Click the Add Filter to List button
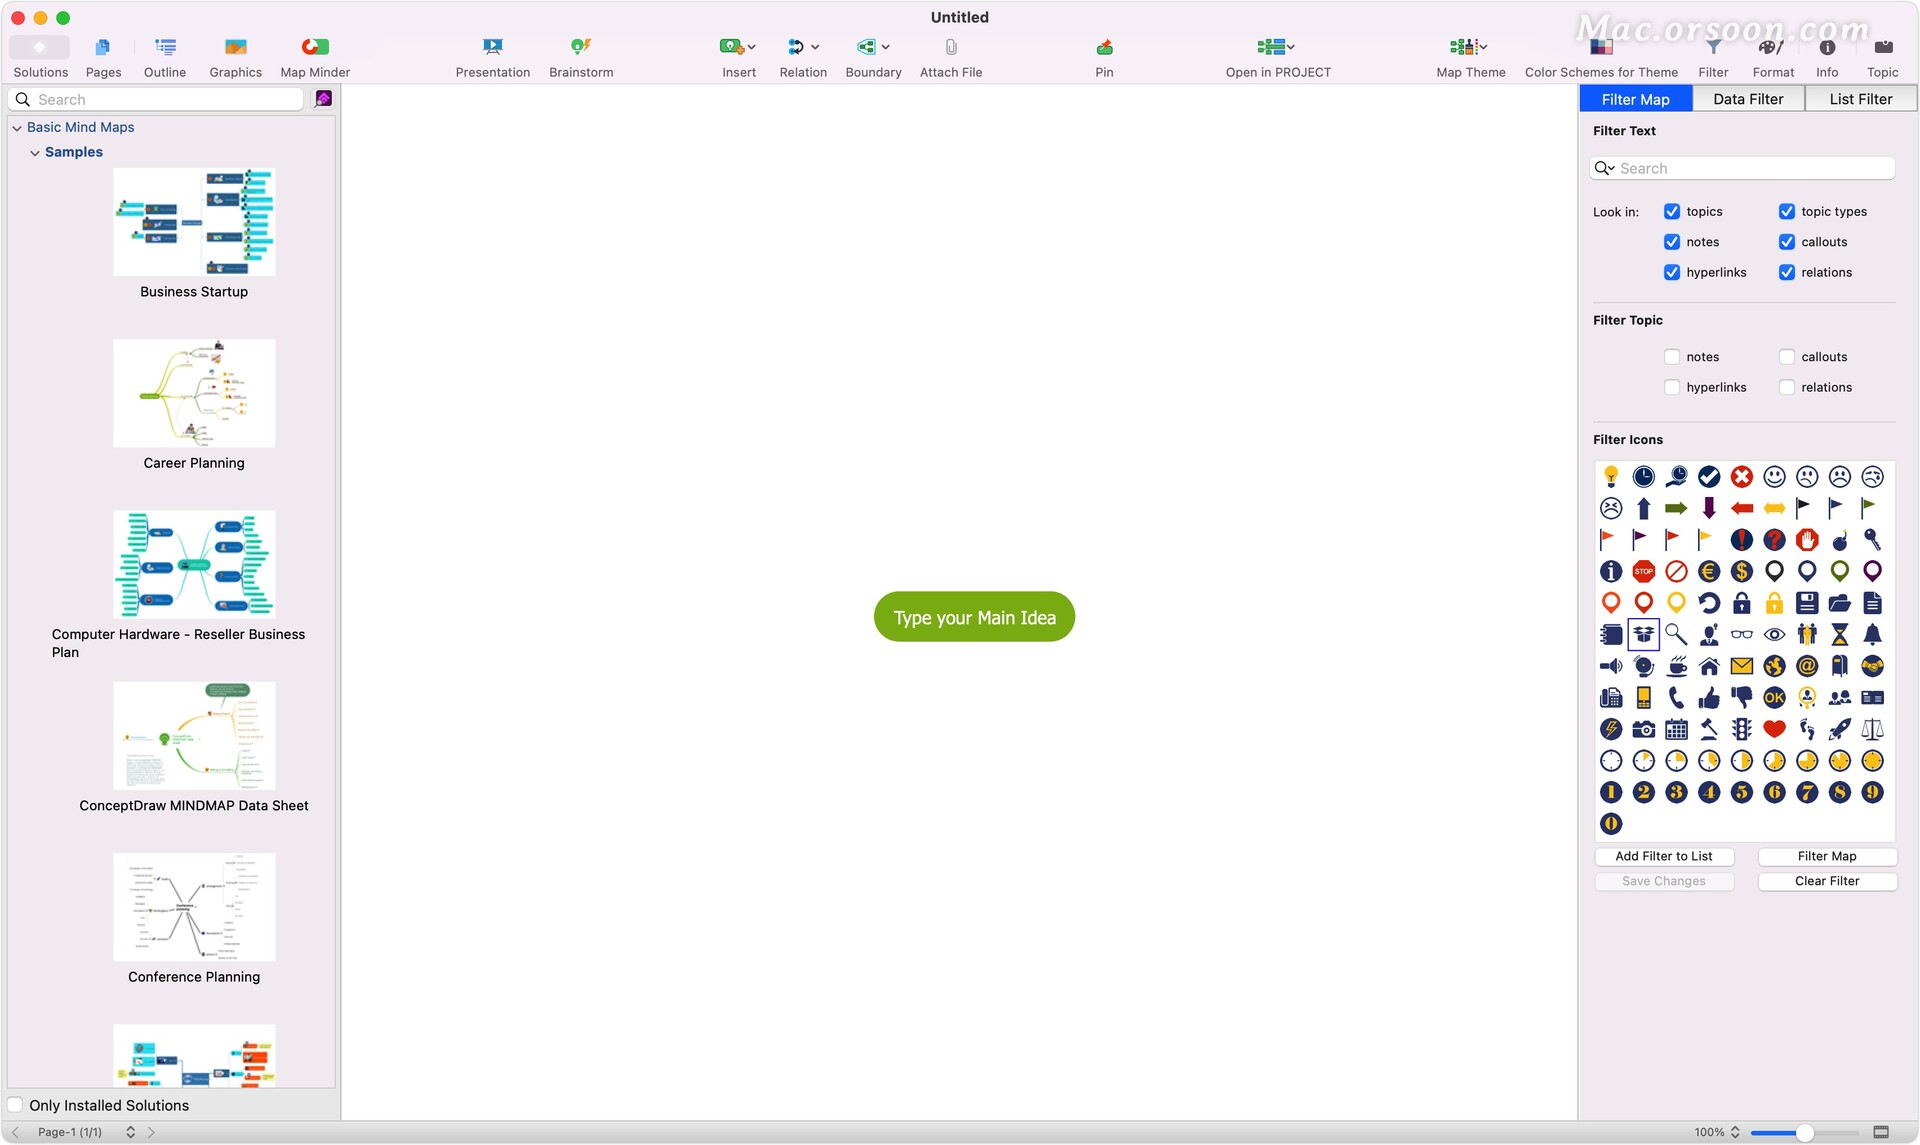The image size is (1920, 1145). click(1663, 857)
